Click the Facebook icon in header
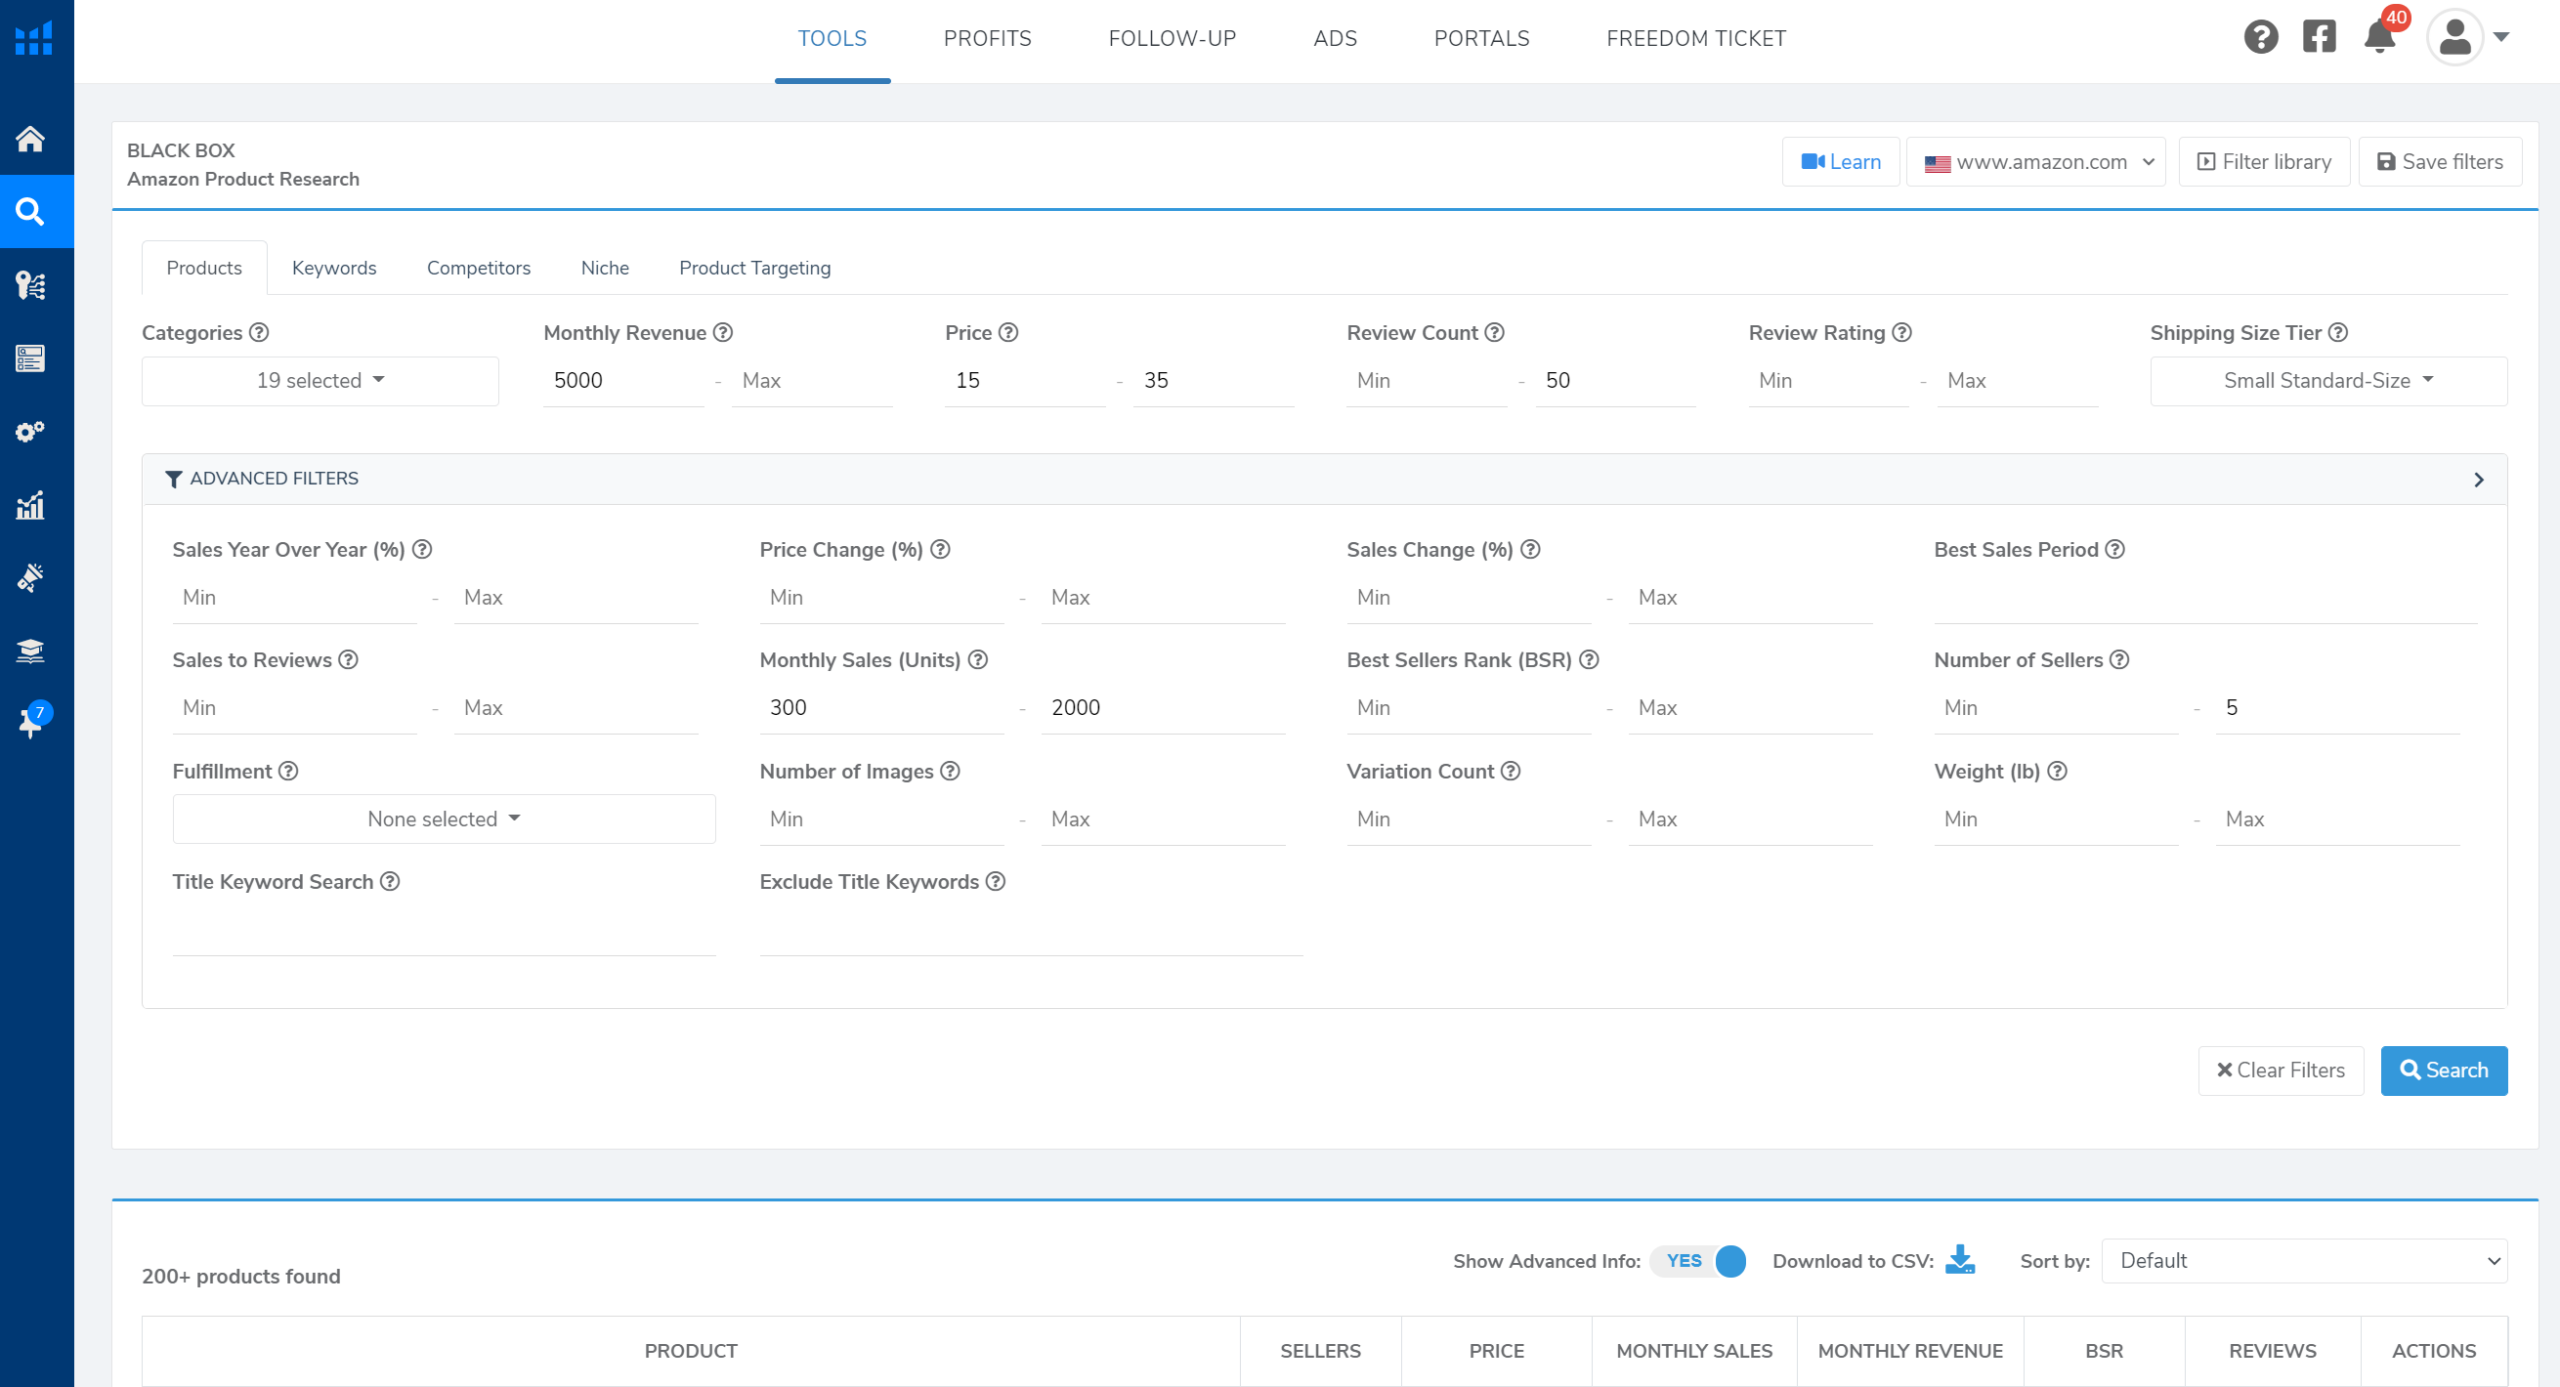The width and height of the screenshot is (2560, 1387). tap(2319, 37)
